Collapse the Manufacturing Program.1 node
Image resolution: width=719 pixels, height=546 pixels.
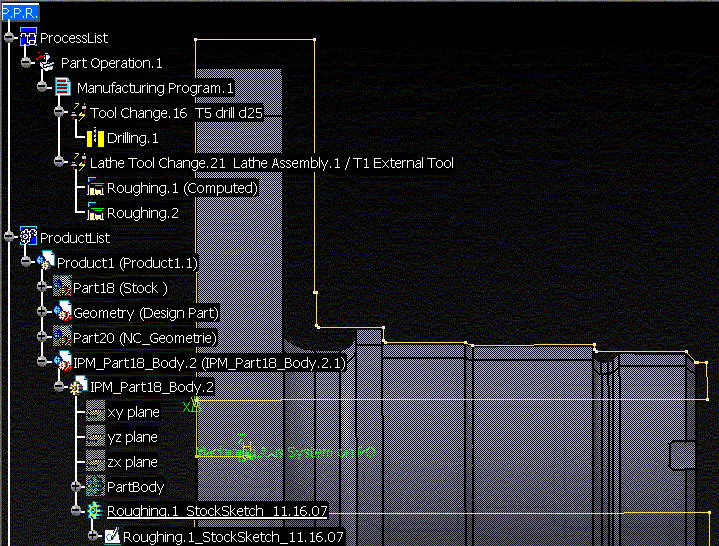point(42,88)
